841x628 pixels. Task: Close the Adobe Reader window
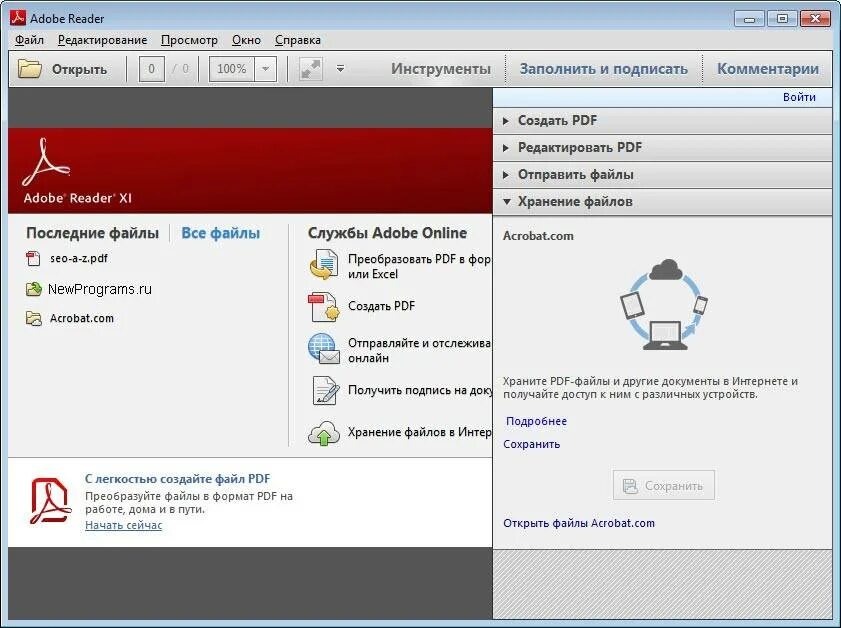815,19
